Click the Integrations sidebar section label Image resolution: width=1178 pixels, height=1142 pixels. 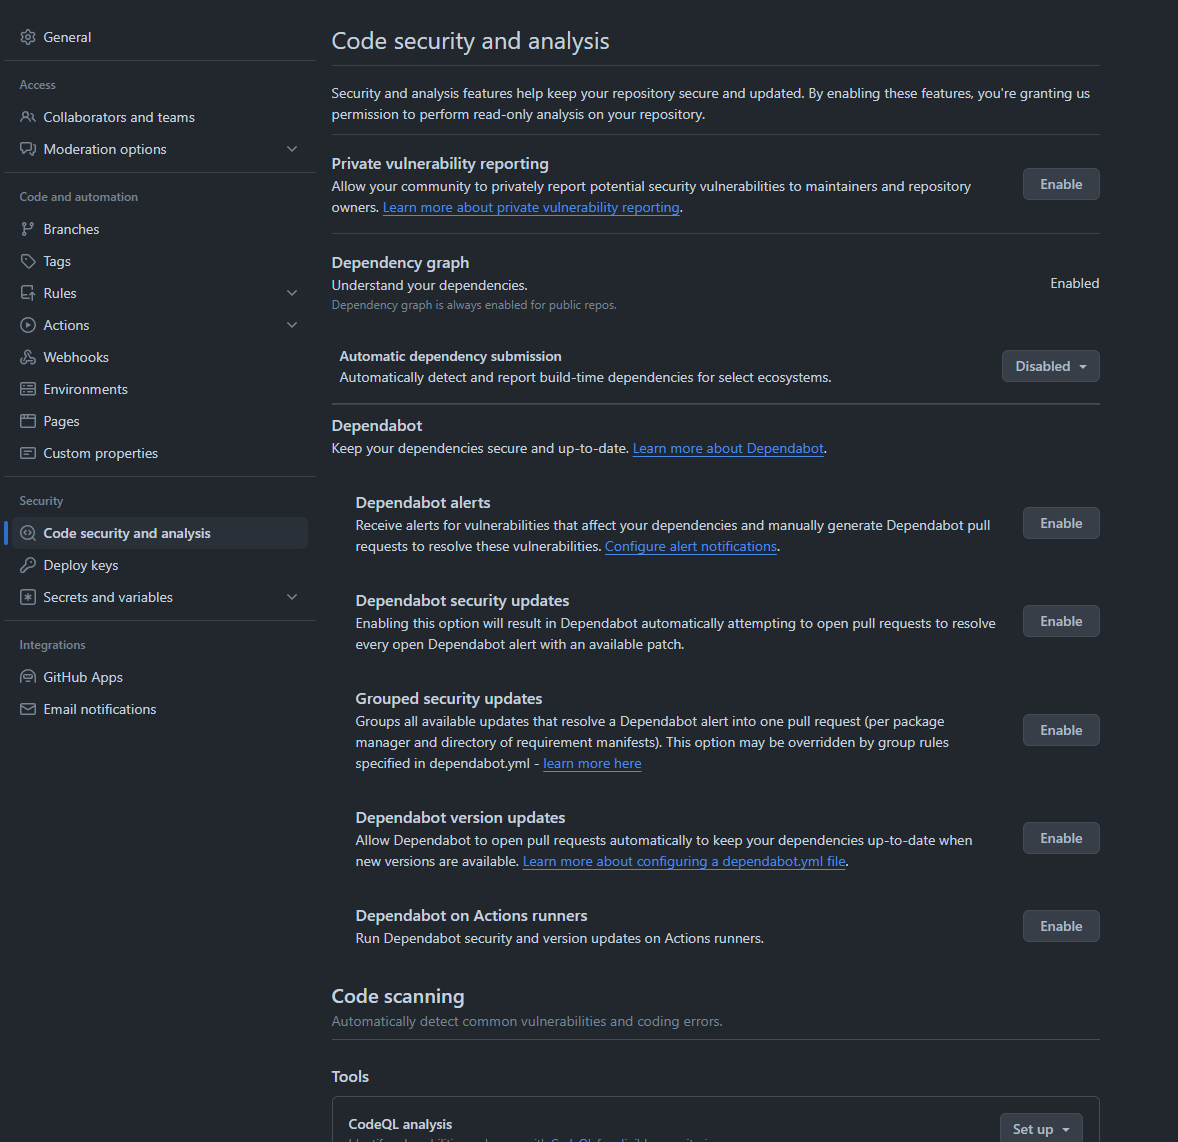(x=53, y=645)
